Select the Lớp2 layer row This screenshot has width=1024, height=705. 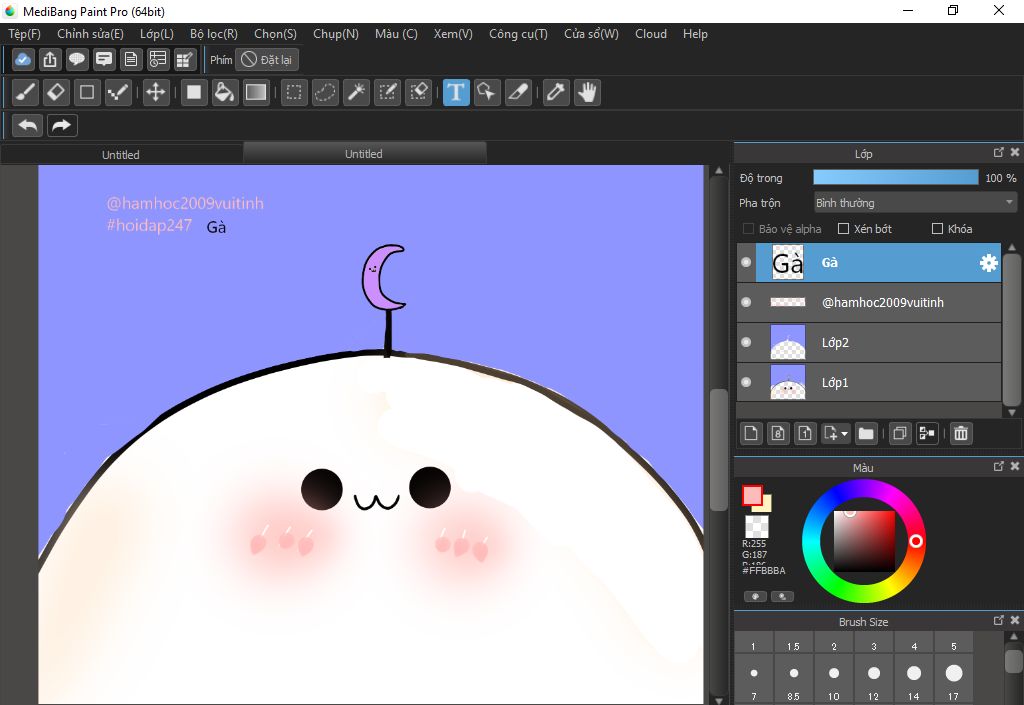[869, 342]
